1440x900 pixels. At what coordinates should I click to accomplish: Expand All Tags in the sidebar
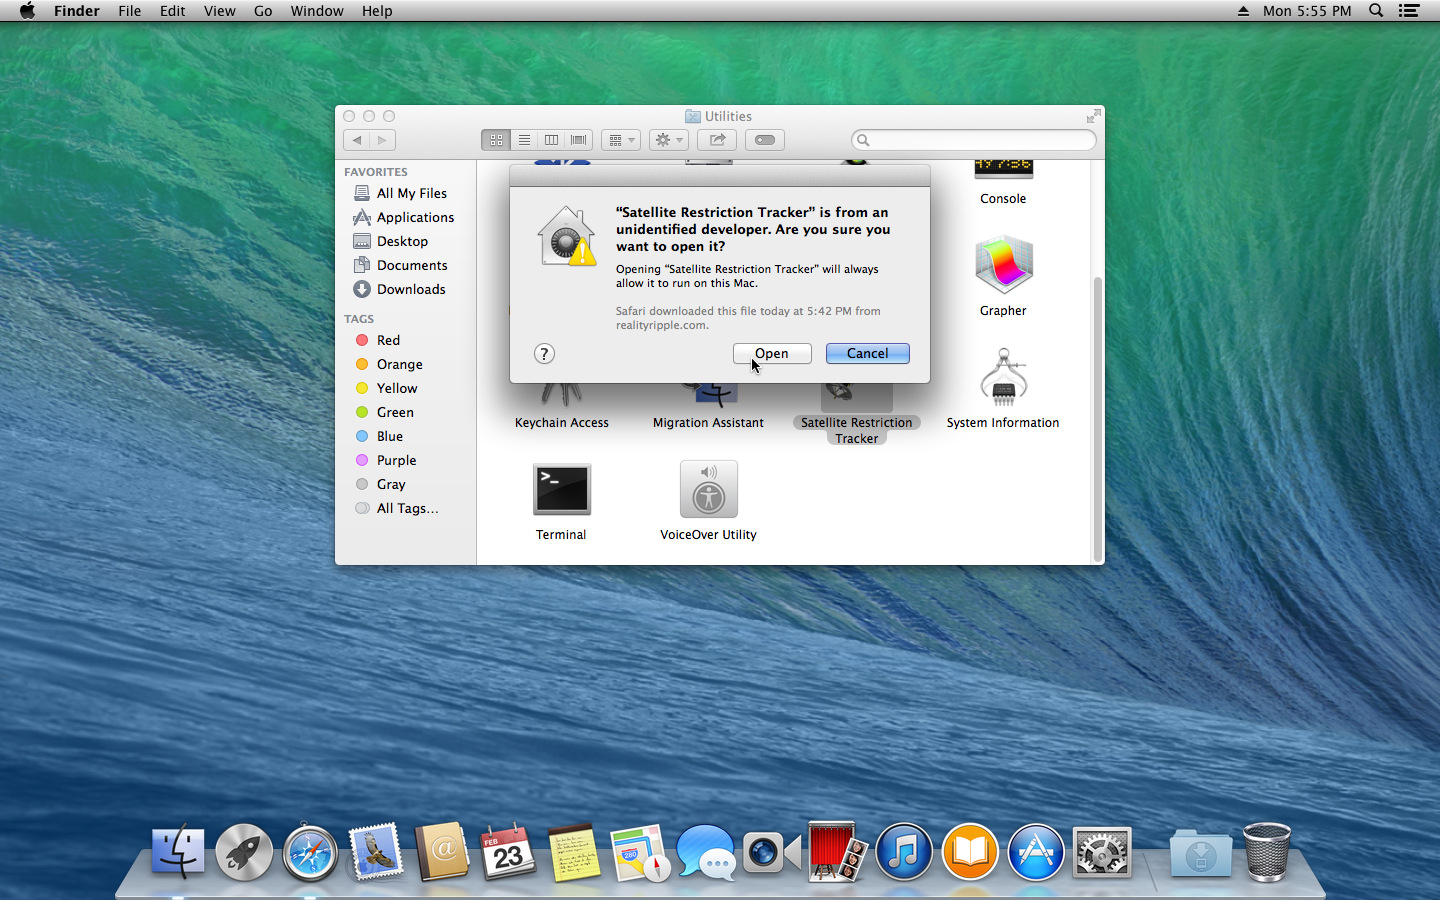tap(407, 508)
